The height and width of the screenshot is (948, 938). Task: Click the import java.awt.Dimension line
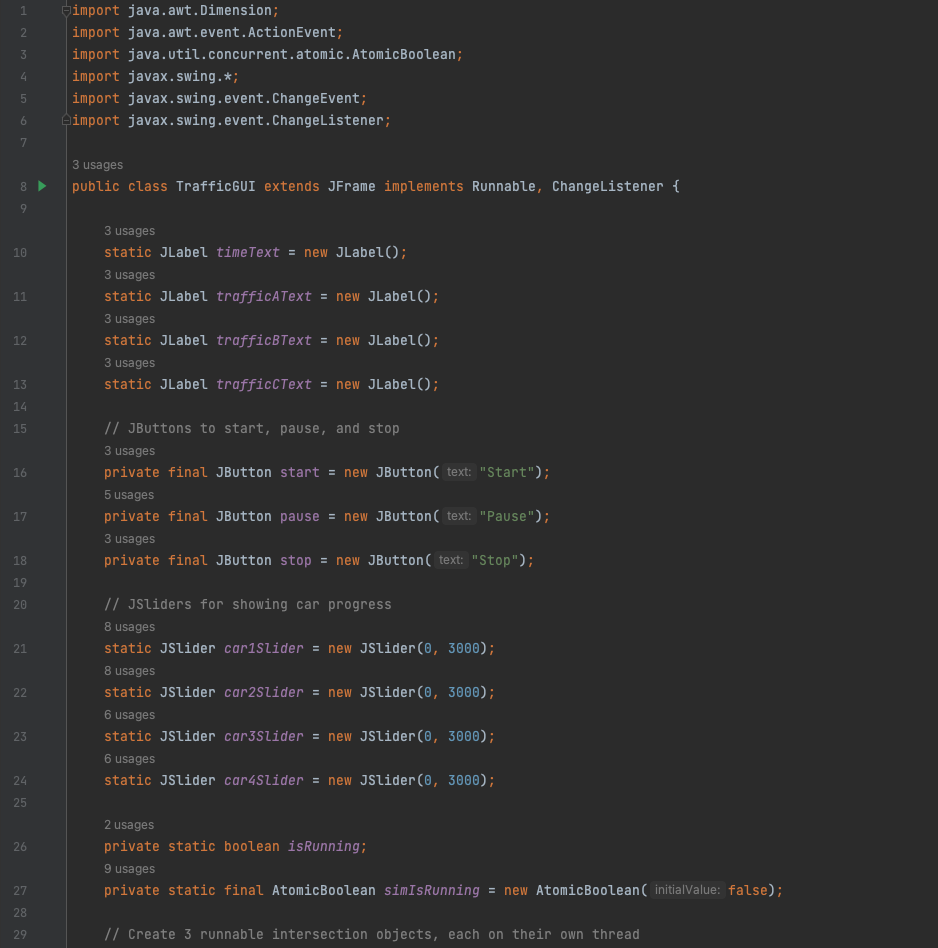pyautogui.click(x=175, y=10)
